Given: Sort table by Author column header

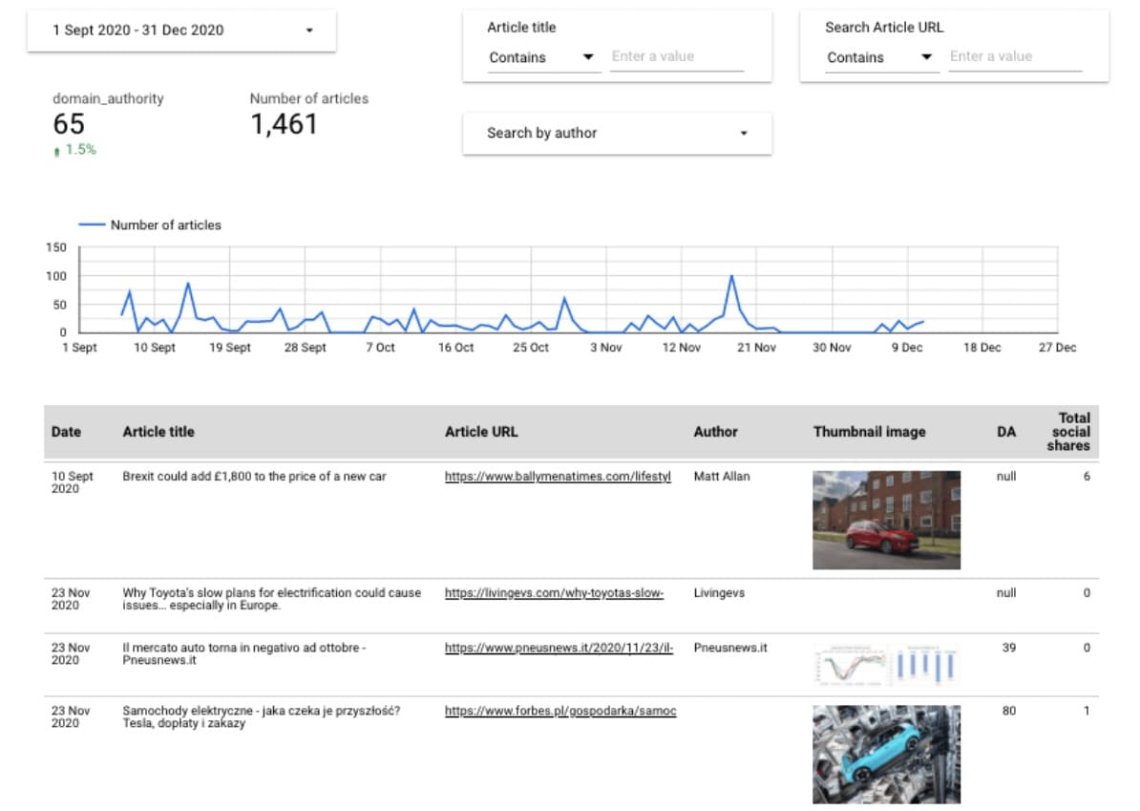Looking at the screenshot, I should tap(715, 432).
